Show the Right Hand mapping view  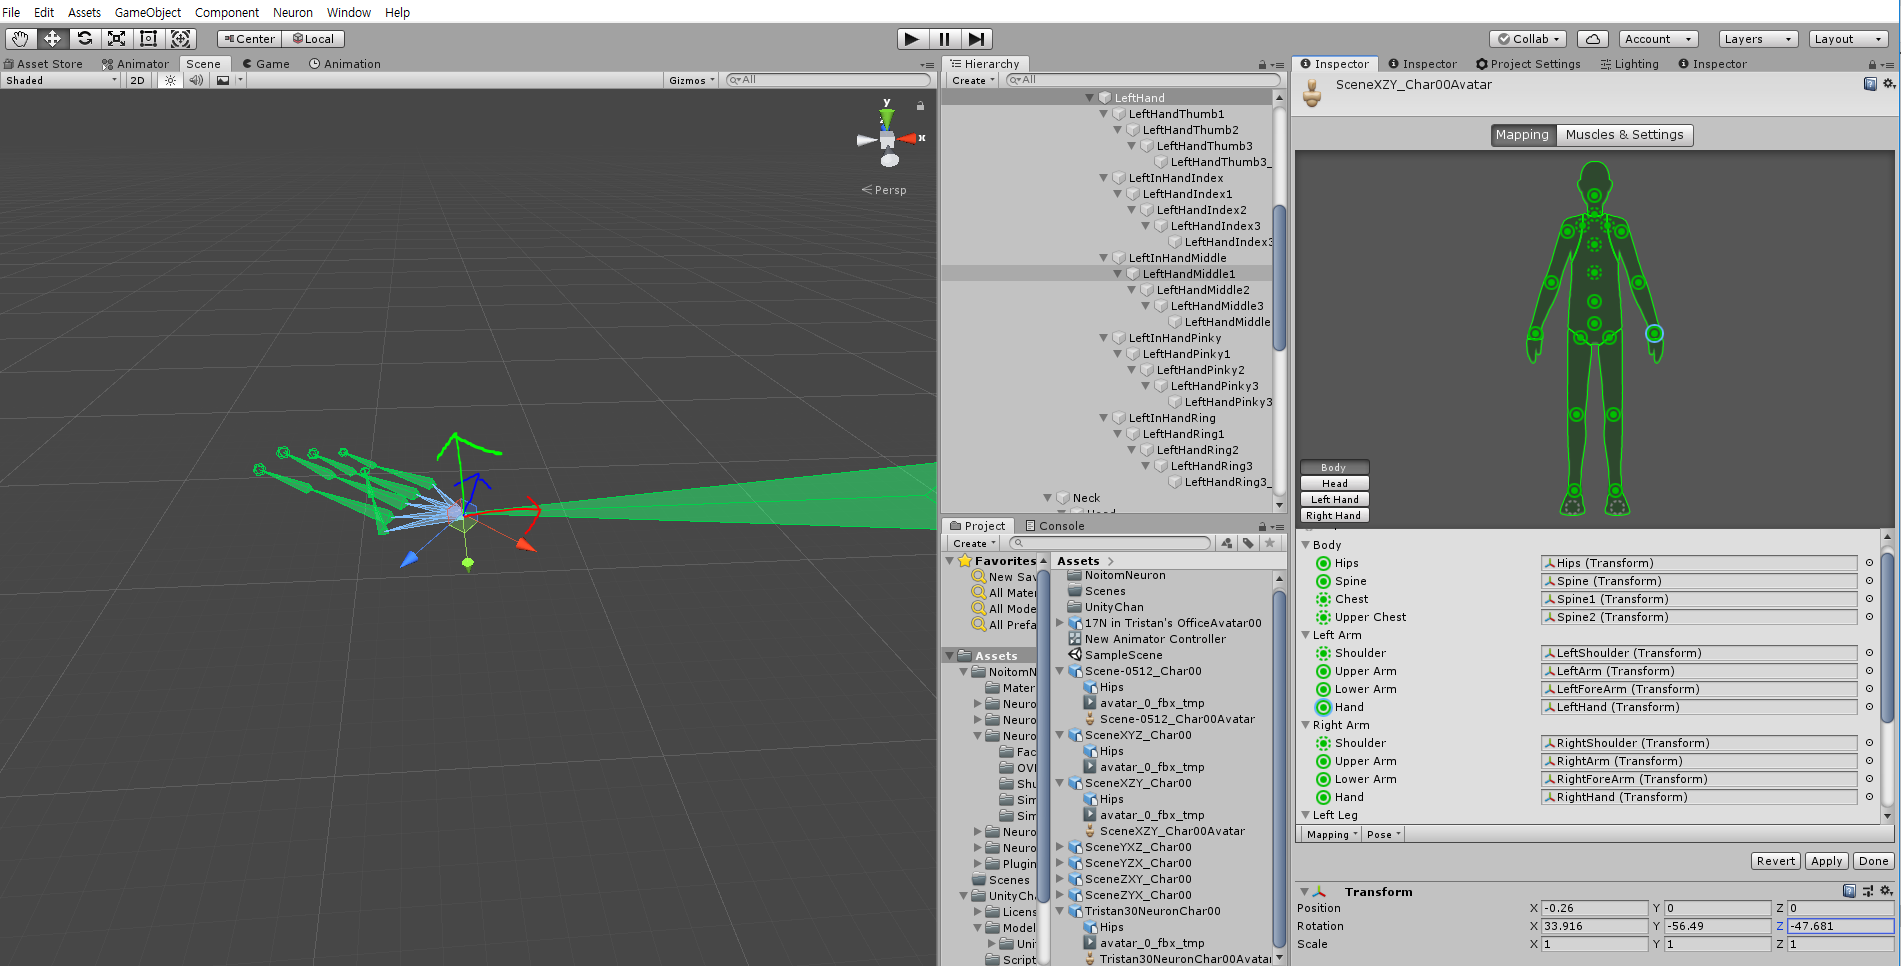point(1334,516)
